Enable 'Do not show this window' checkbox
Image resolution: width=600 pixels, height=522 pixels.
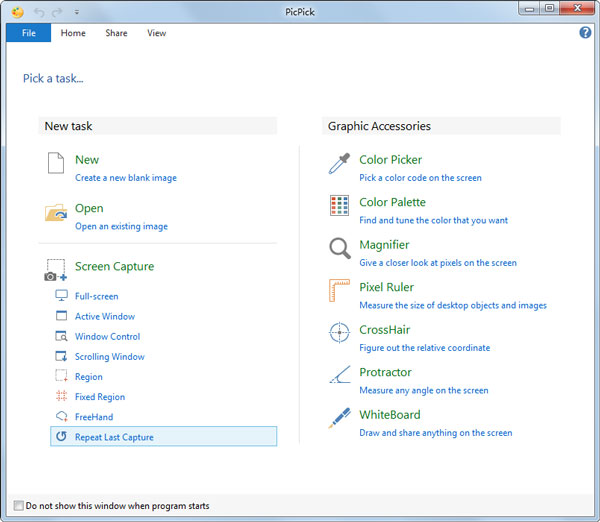tap(19, 506)
